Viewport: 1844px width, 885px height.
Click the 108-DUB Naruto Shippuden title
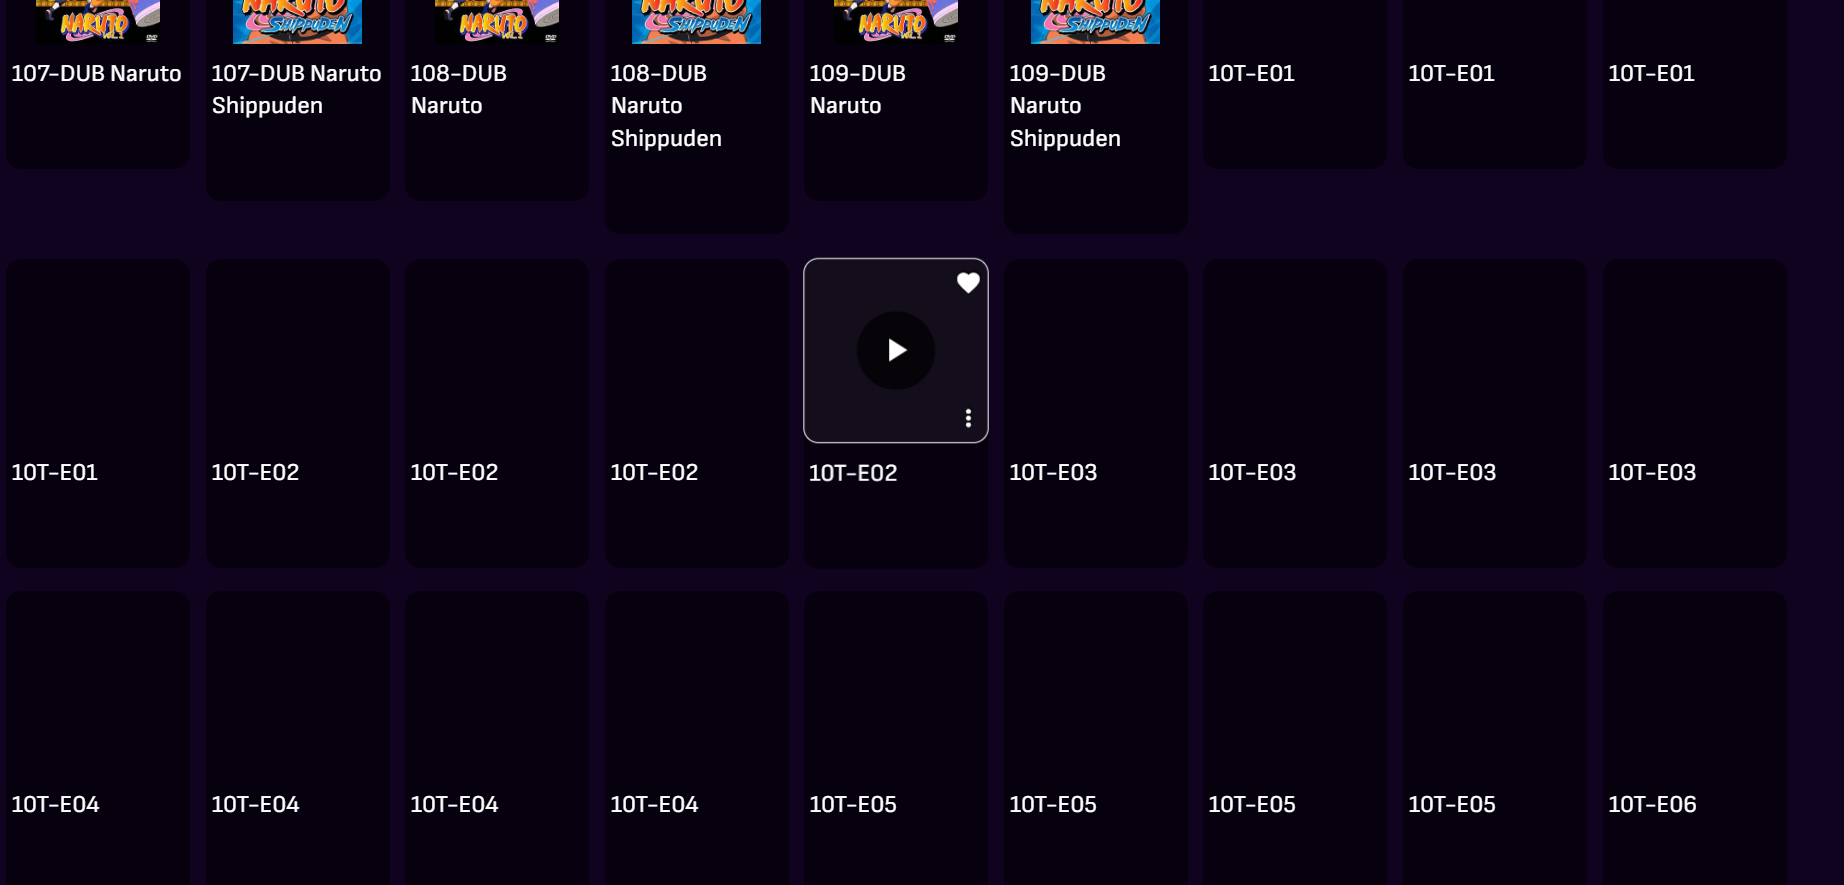tap(666, 105)
